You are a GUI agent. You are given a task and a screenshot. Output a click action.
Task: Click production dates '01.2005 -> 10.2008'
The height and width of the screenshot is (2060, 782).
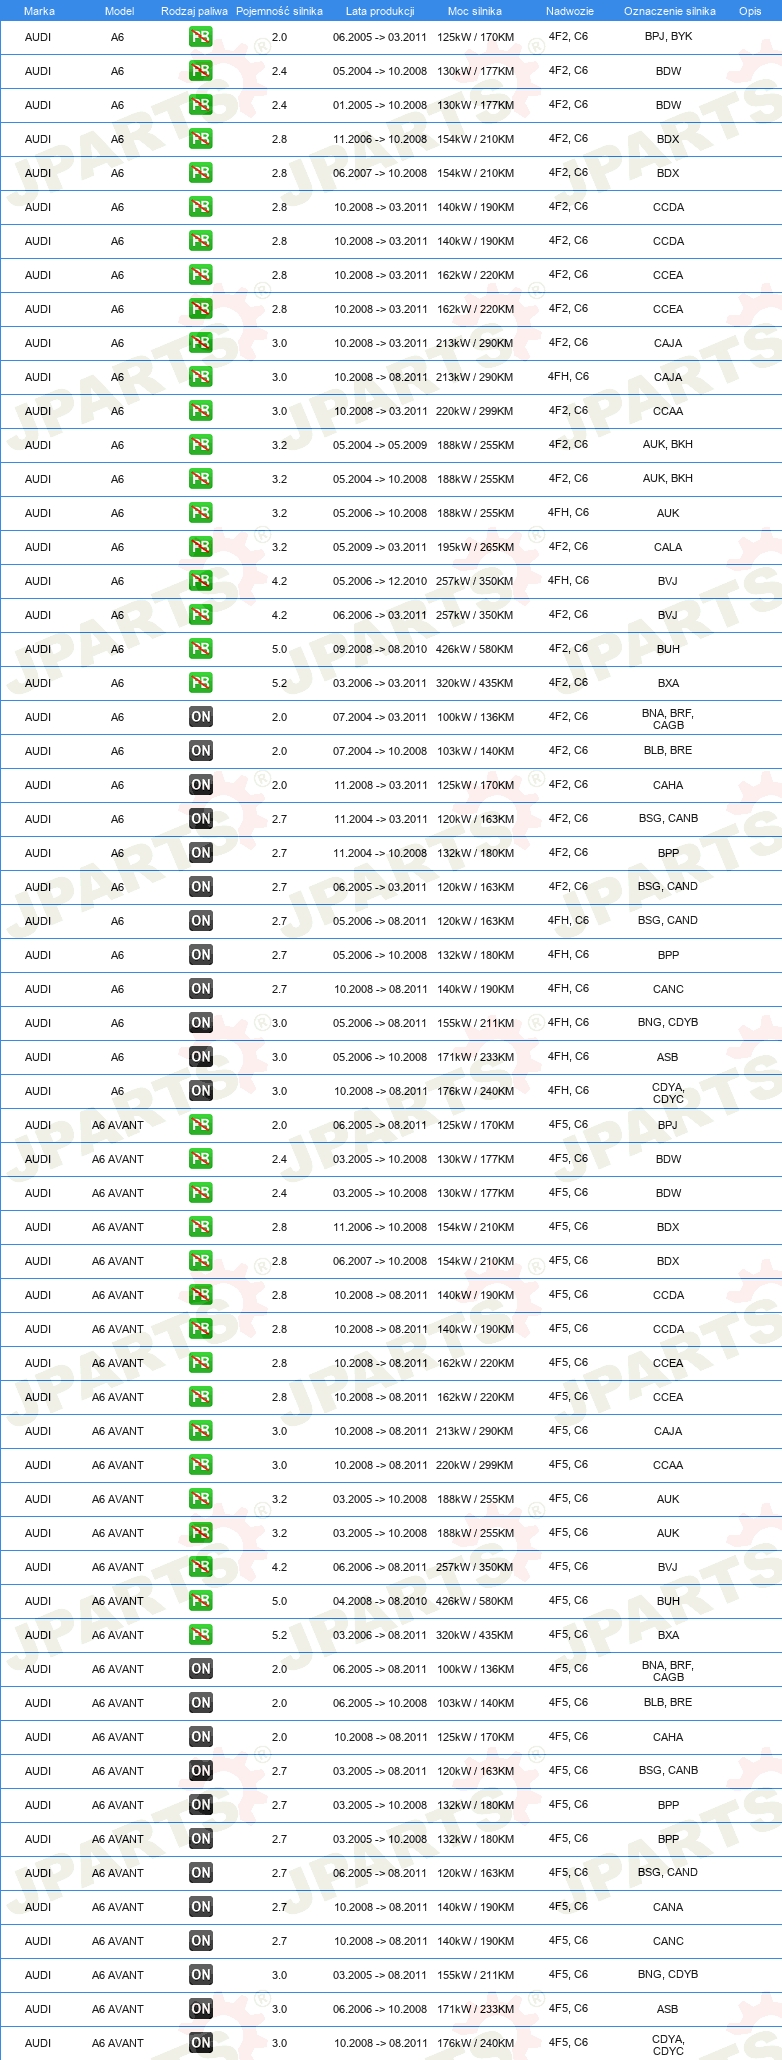pyautogui.click(x=380, y=105)
